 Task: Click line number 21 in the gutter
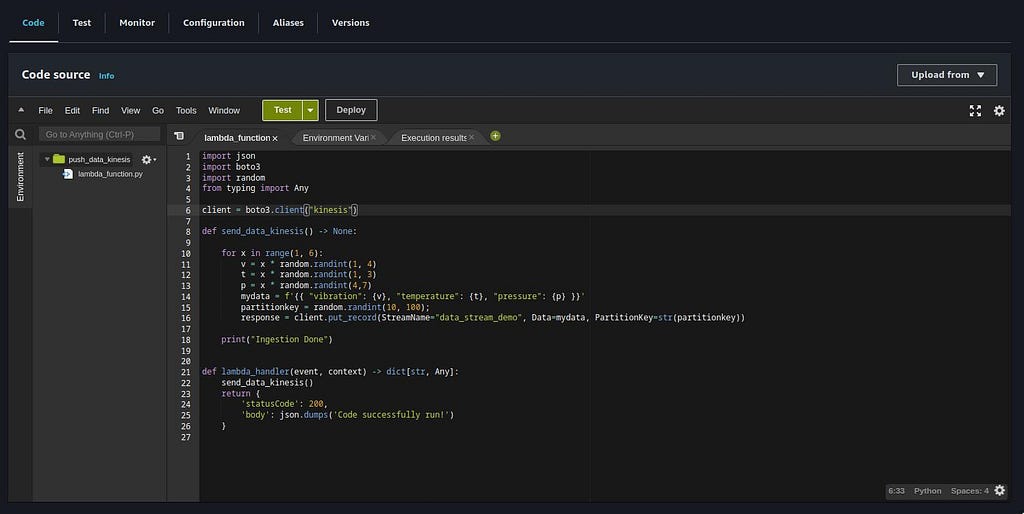tap(186, 372)
